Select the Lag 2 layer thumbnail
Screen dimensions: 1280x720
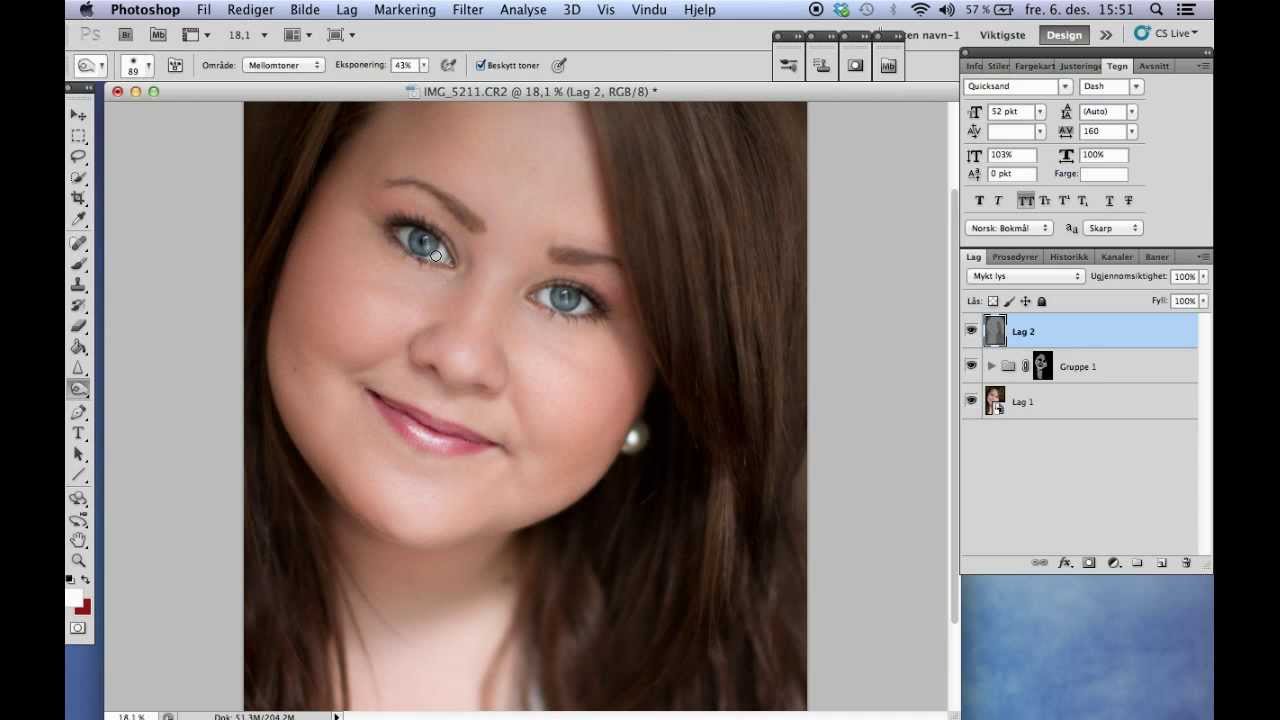pyautogui.click(x=995, y=331)
